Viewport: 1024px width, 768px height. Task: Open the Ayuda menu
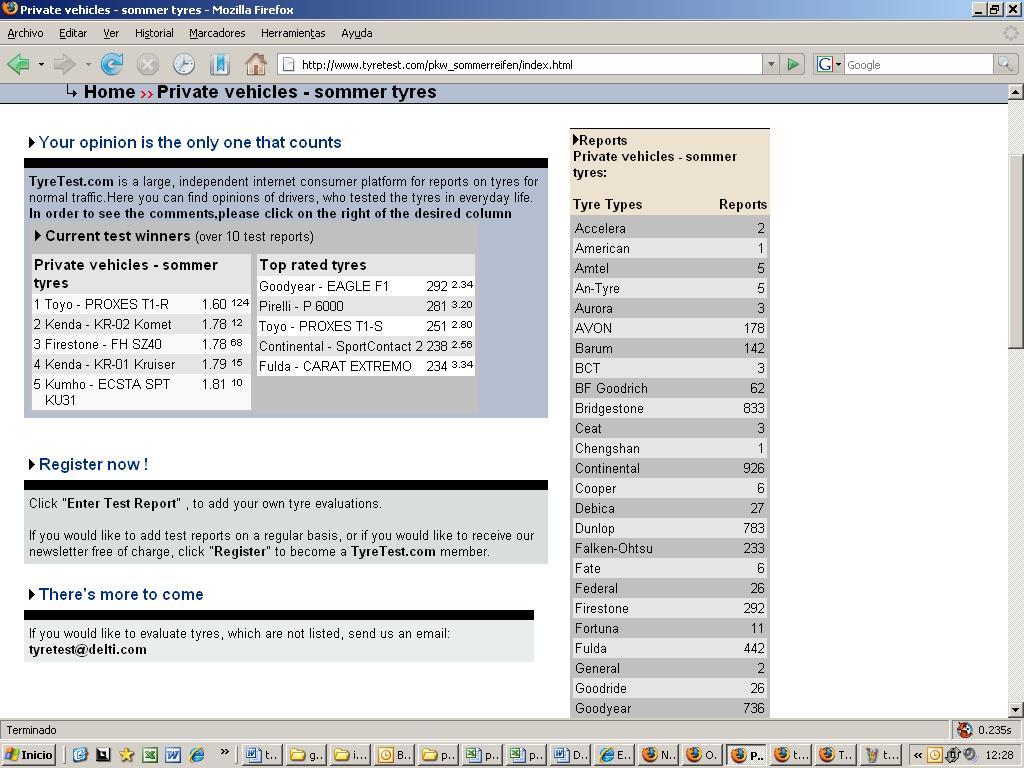tap(357, 33)
